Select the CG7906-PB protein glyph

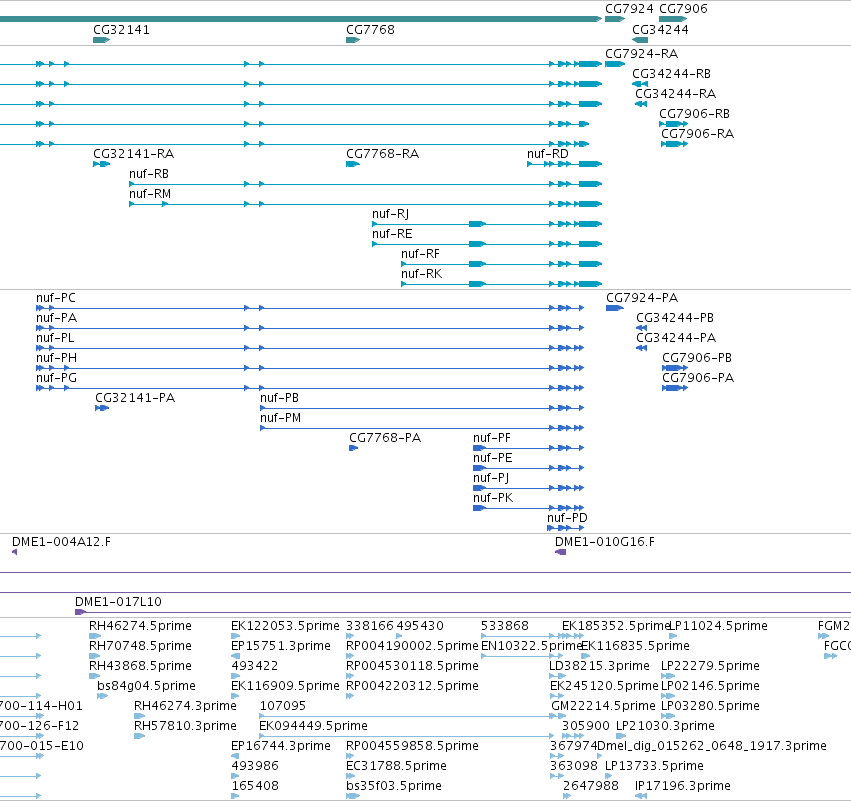[675, 368]
